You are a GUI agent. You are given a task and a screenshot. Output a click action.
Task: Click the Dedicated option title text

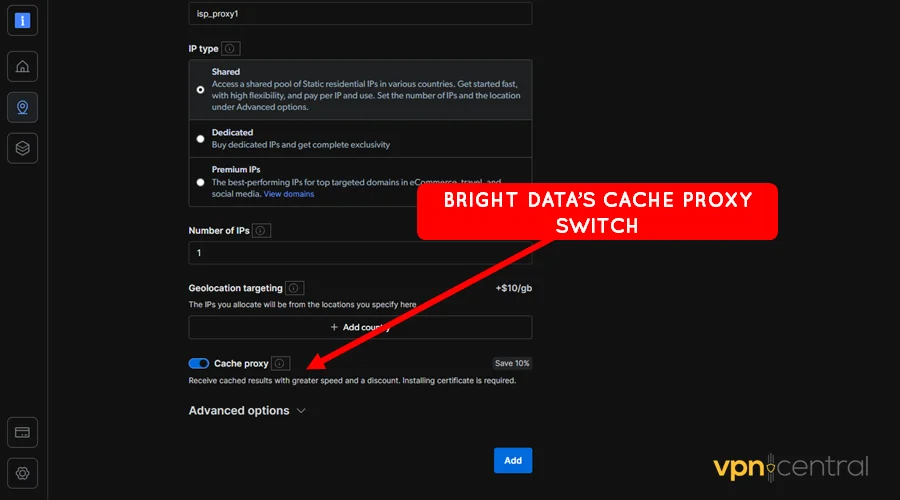[x=232, y=133]
